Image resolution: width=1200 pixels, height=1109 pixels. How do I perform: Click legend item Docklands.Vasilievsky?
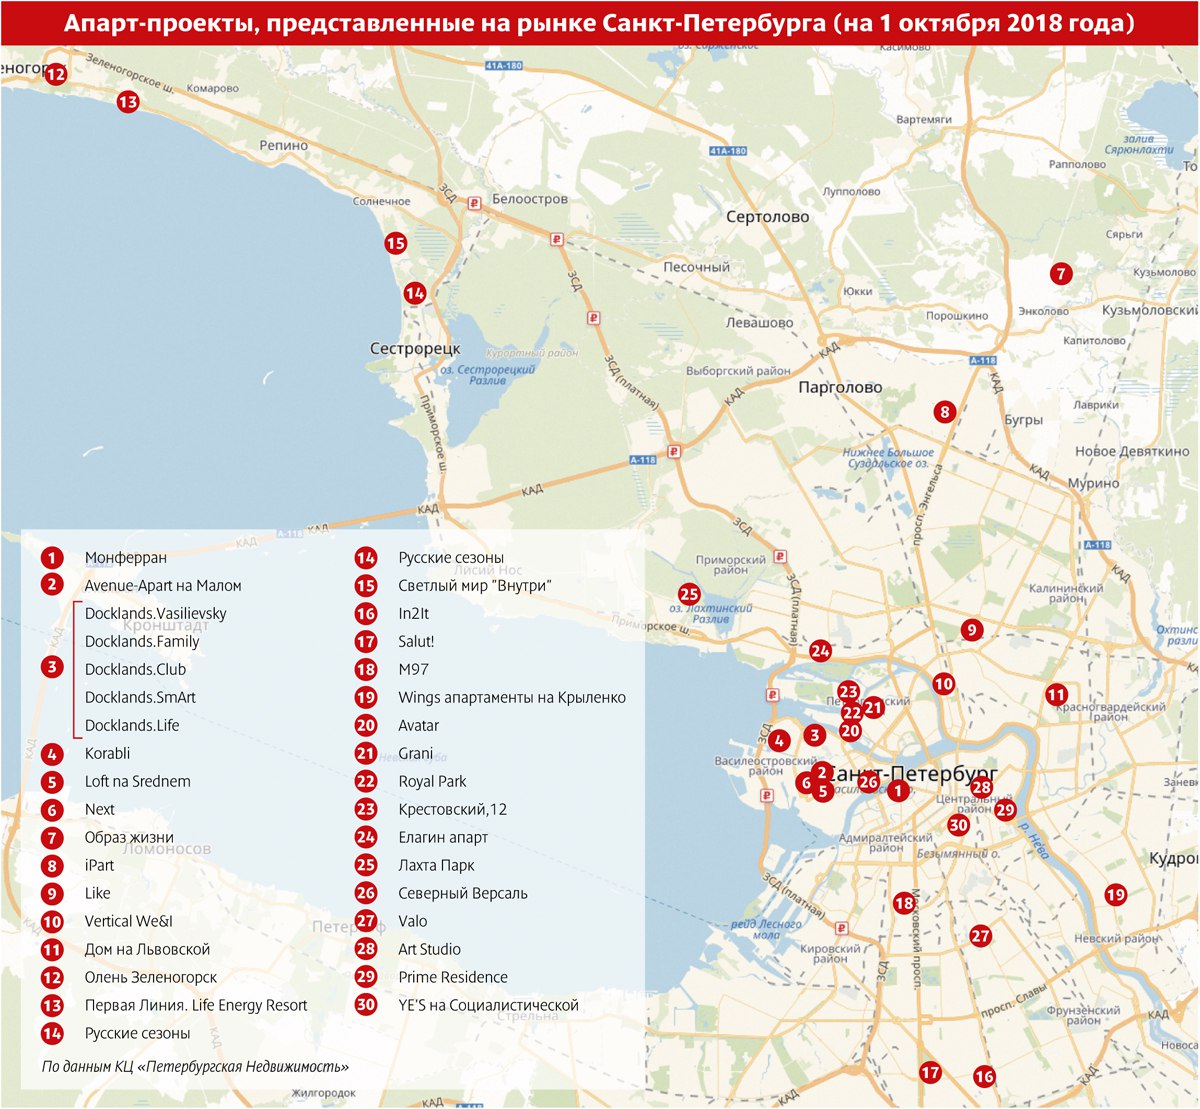(156, 613)
